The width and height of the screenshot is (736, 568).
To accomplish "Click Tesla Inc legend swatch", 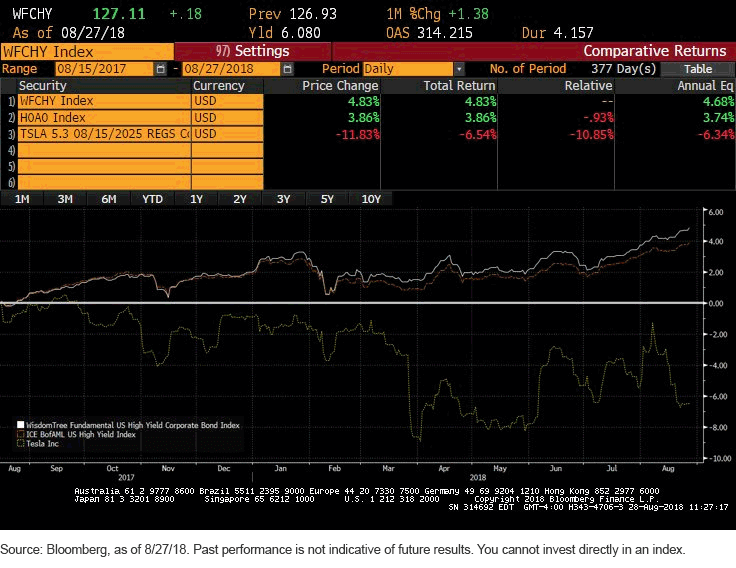I will tap(21, 444).
